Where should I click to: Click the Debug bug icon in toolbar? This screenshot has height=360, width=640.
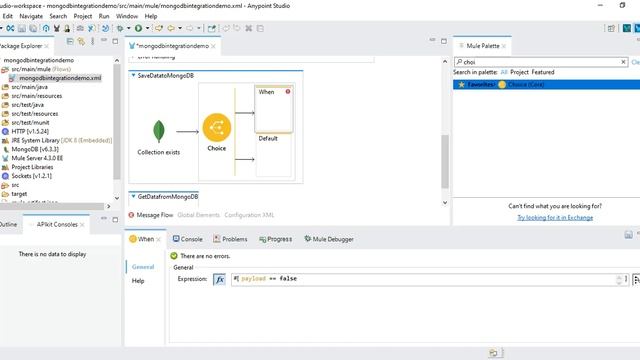tap(120, 28)
